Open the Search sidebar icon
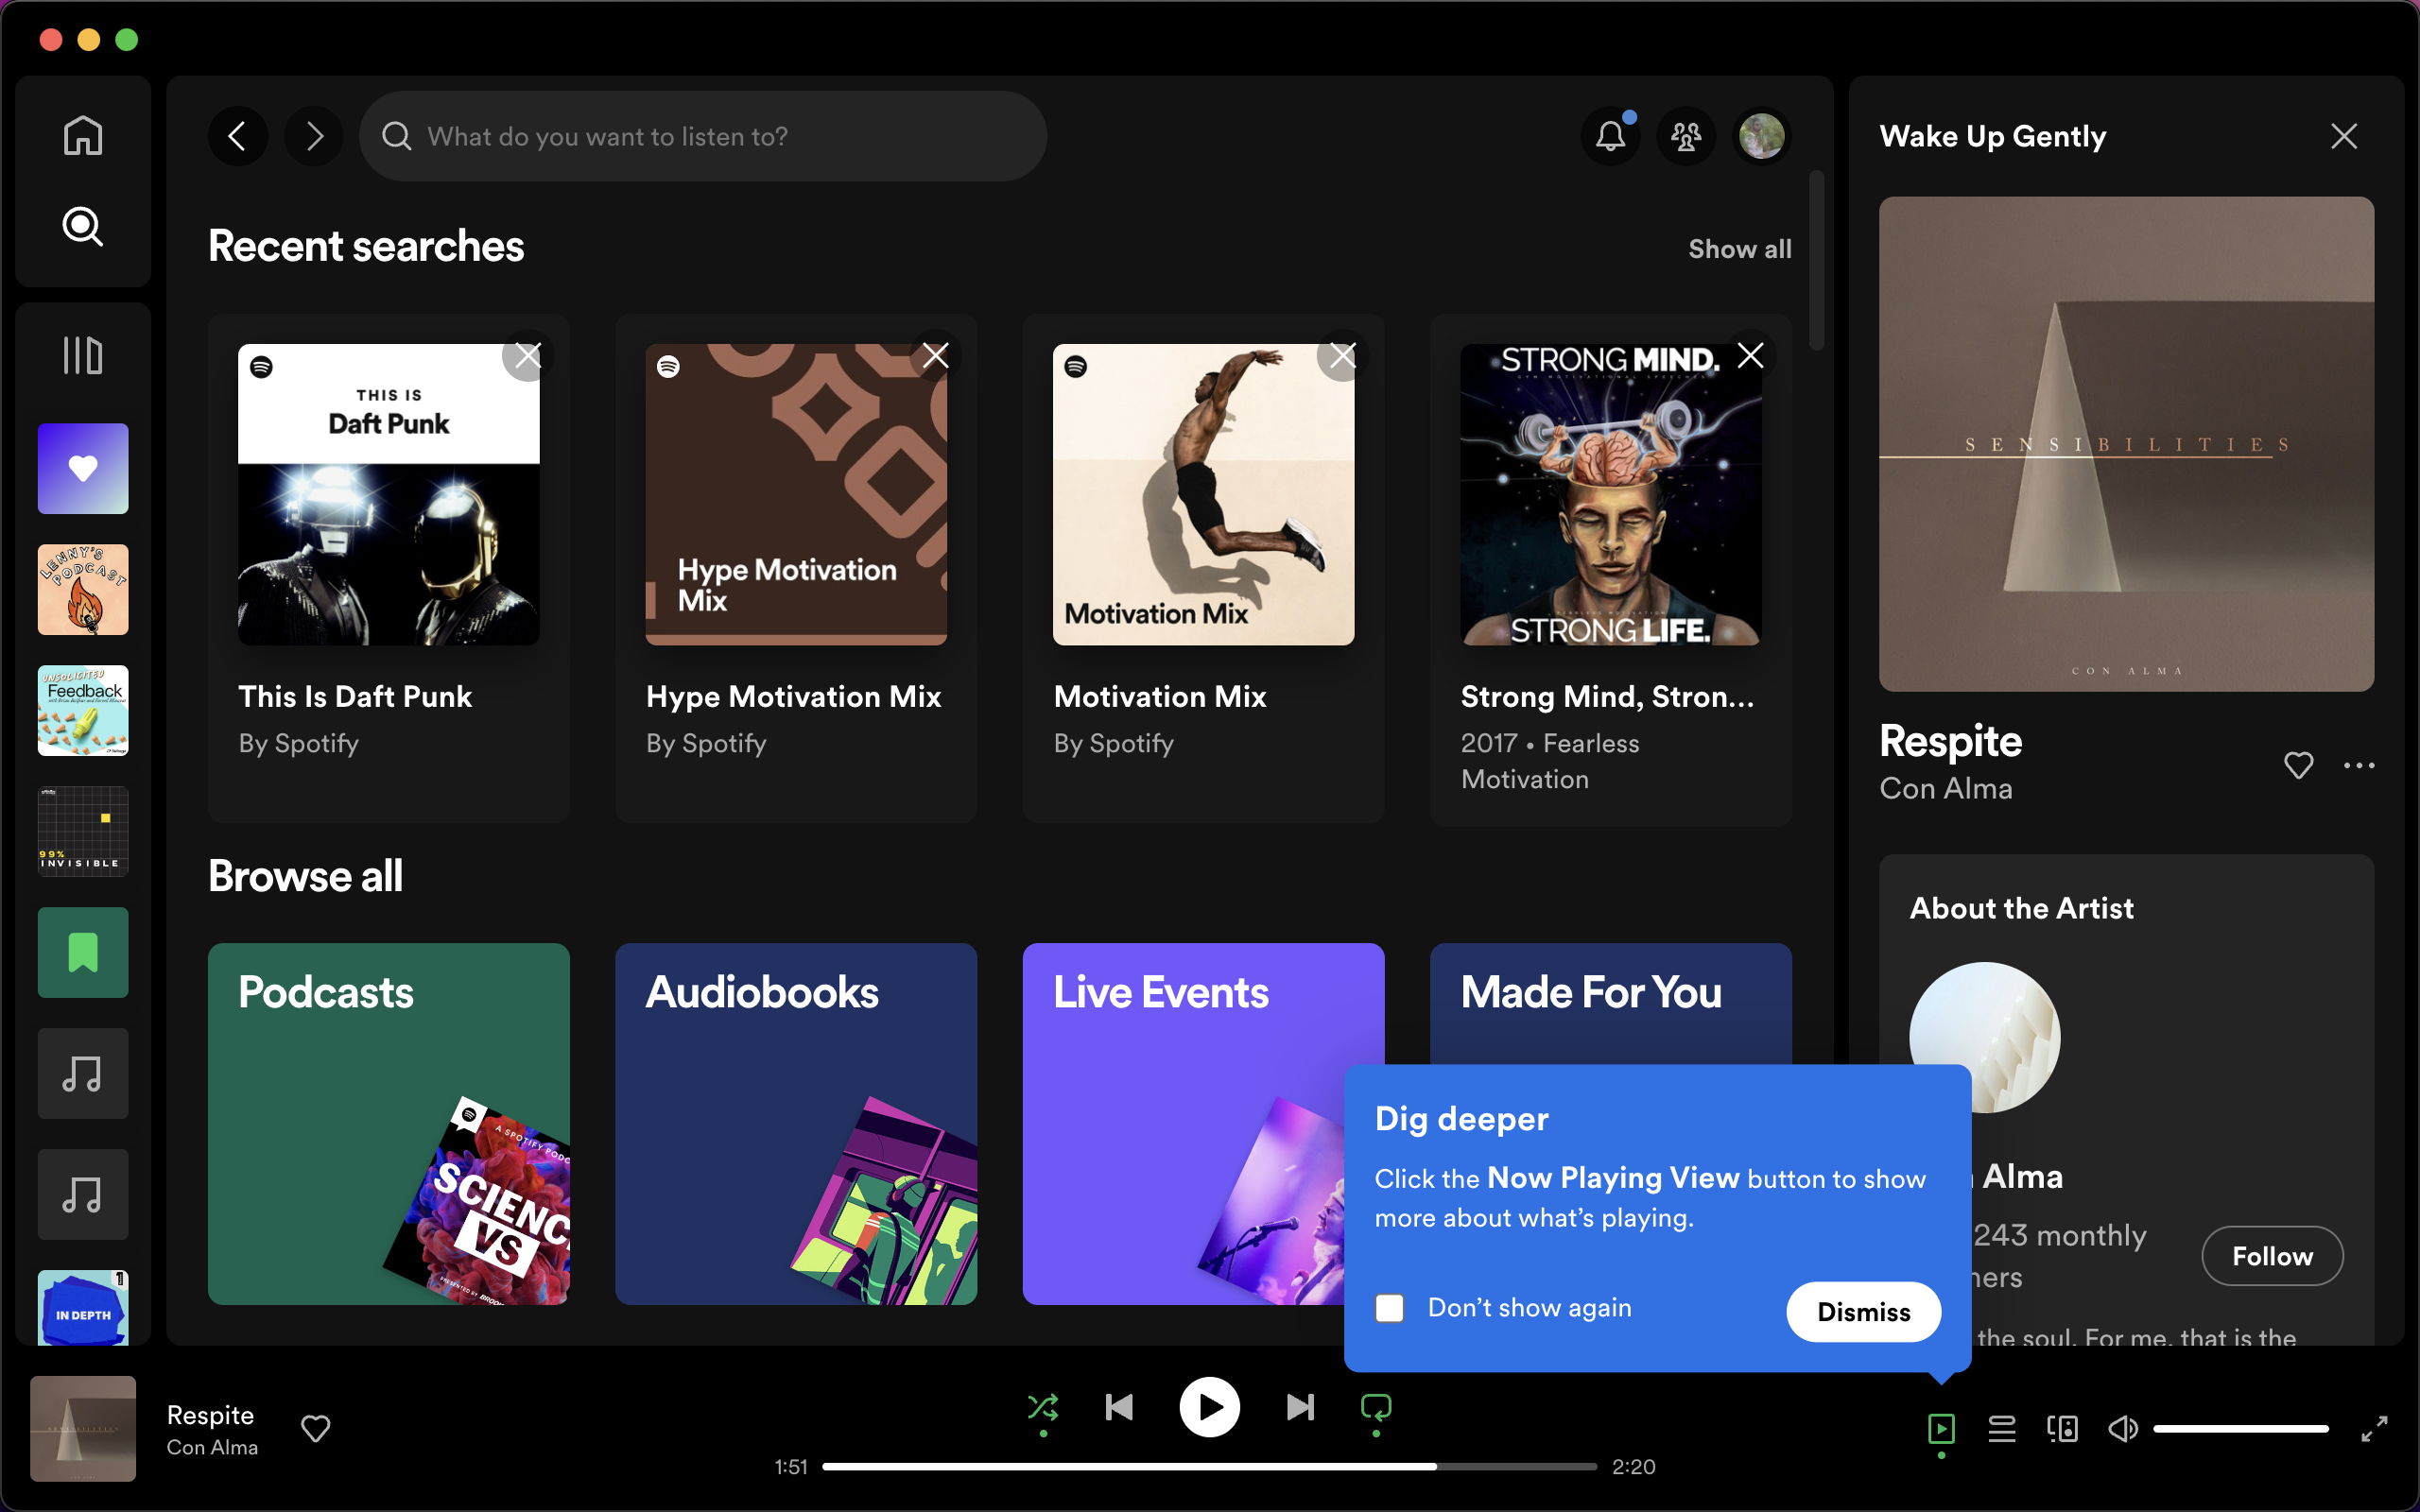The image size is (2420, 1512). click(83, 226)
